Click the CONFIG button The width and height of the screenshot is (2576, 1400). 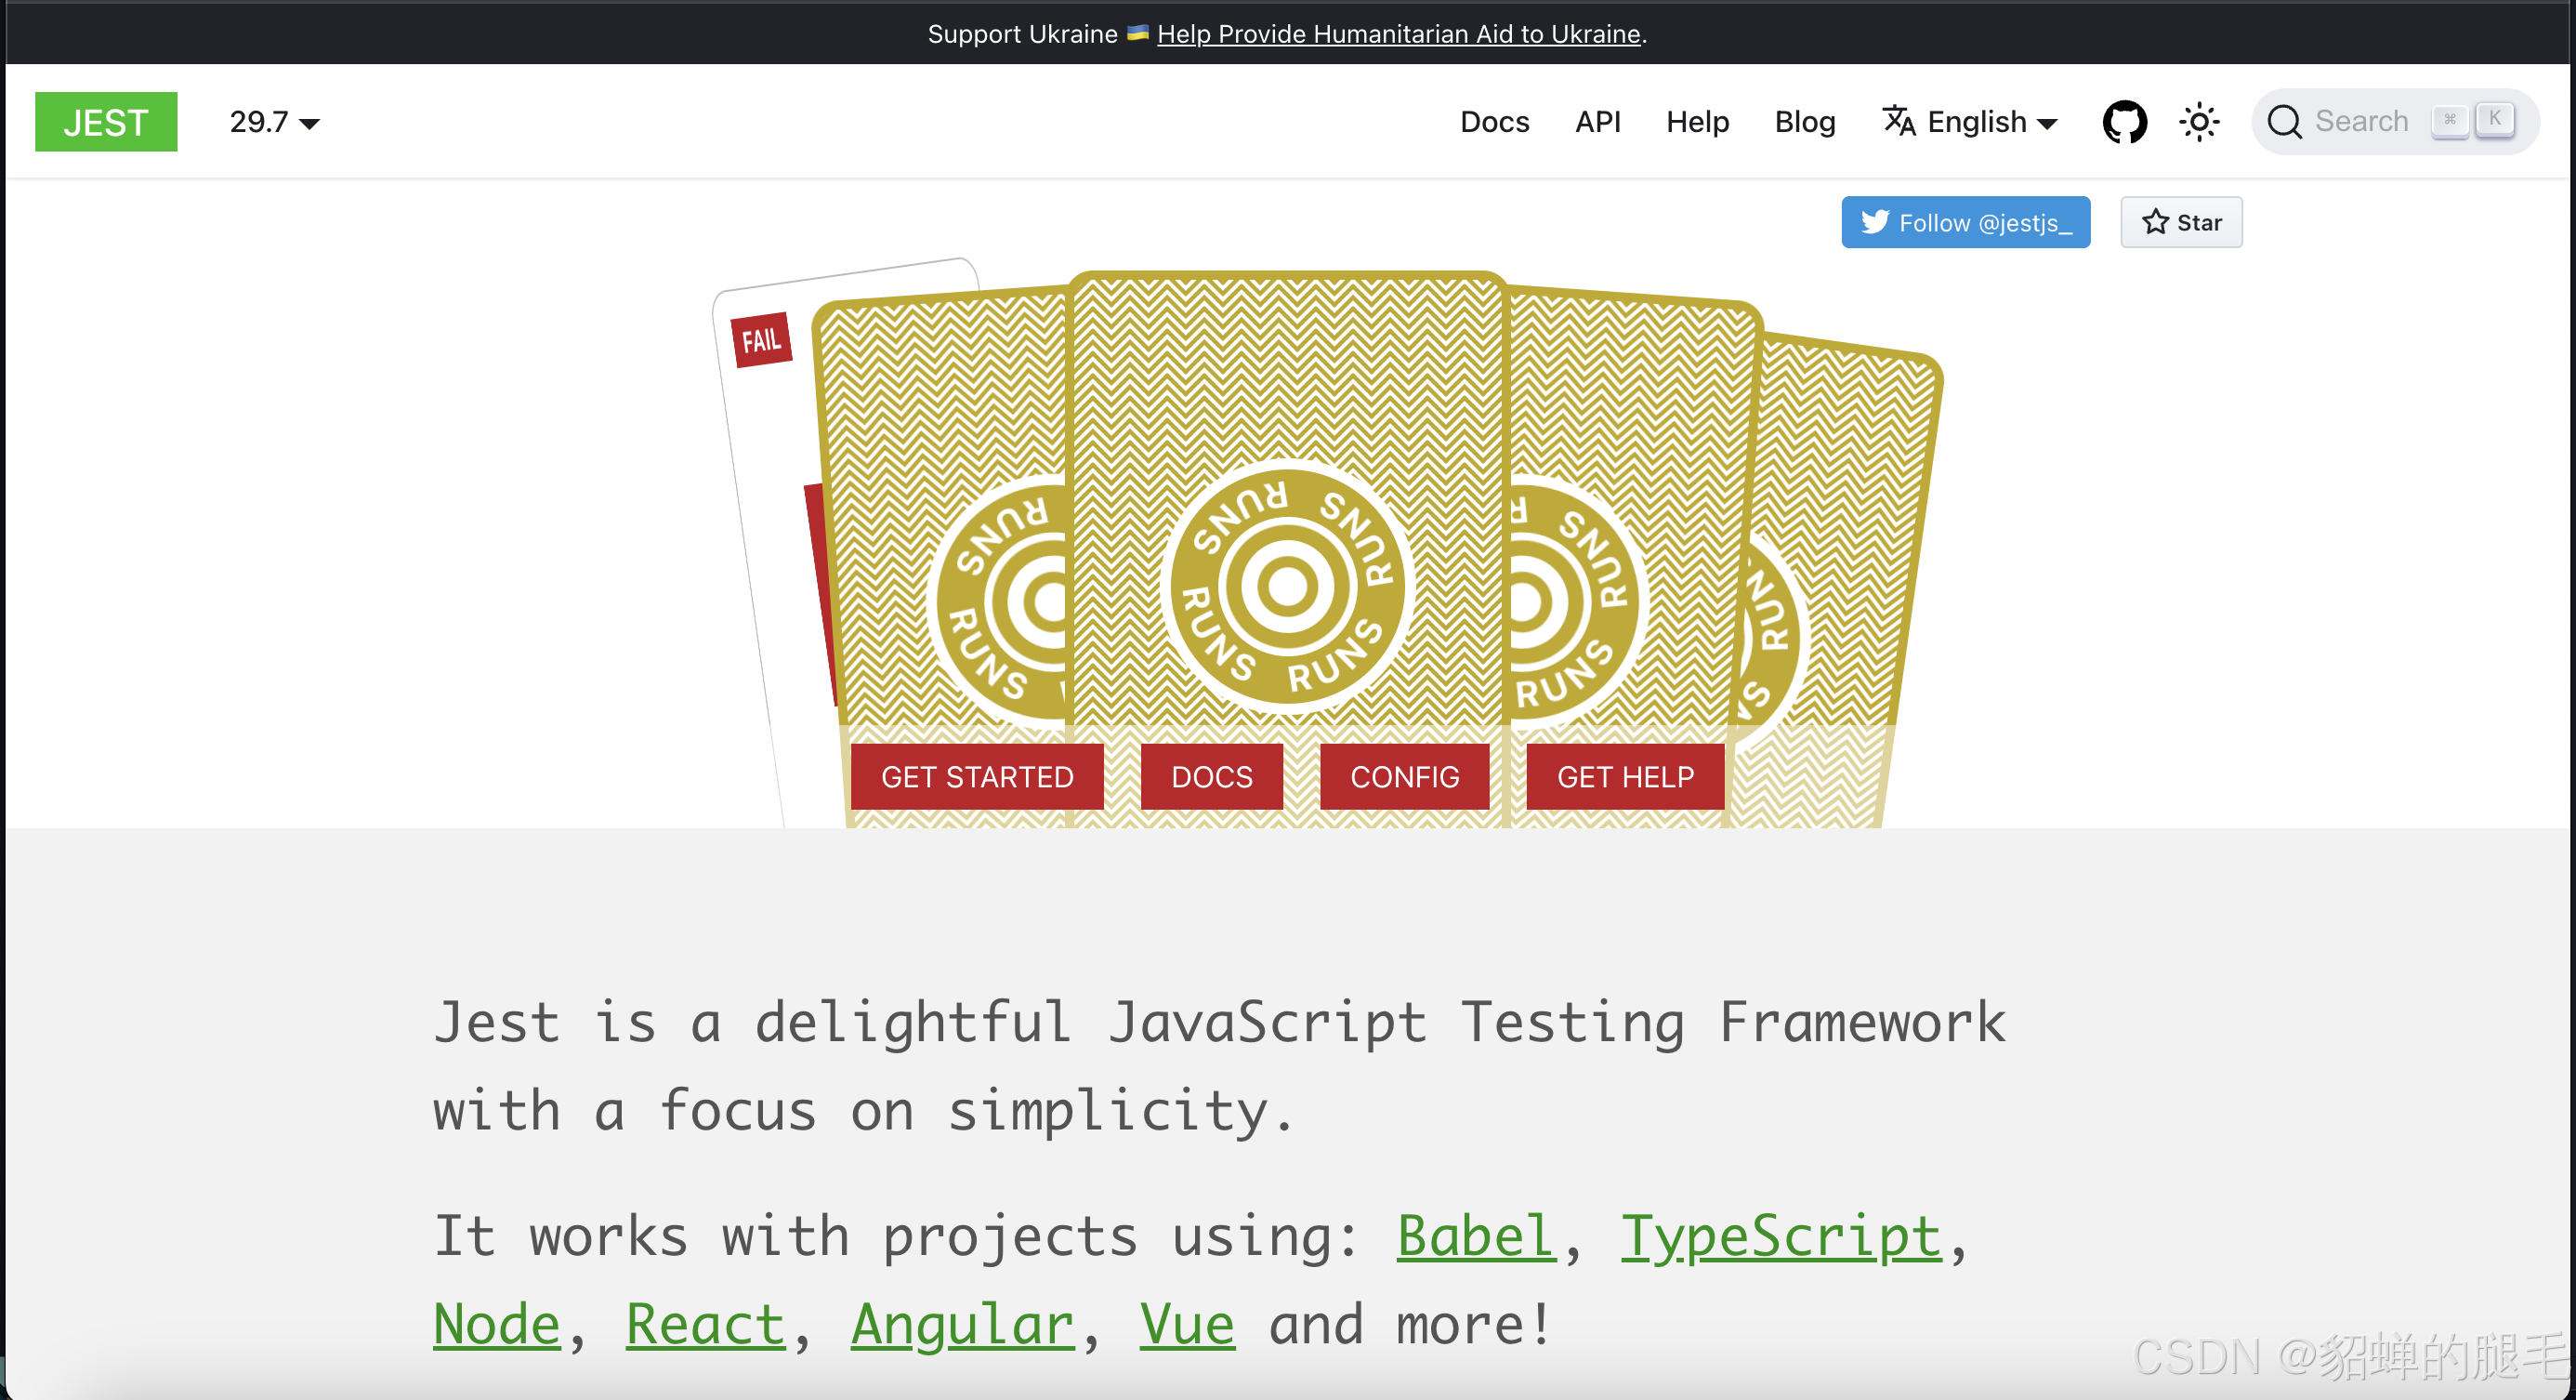1404,776
